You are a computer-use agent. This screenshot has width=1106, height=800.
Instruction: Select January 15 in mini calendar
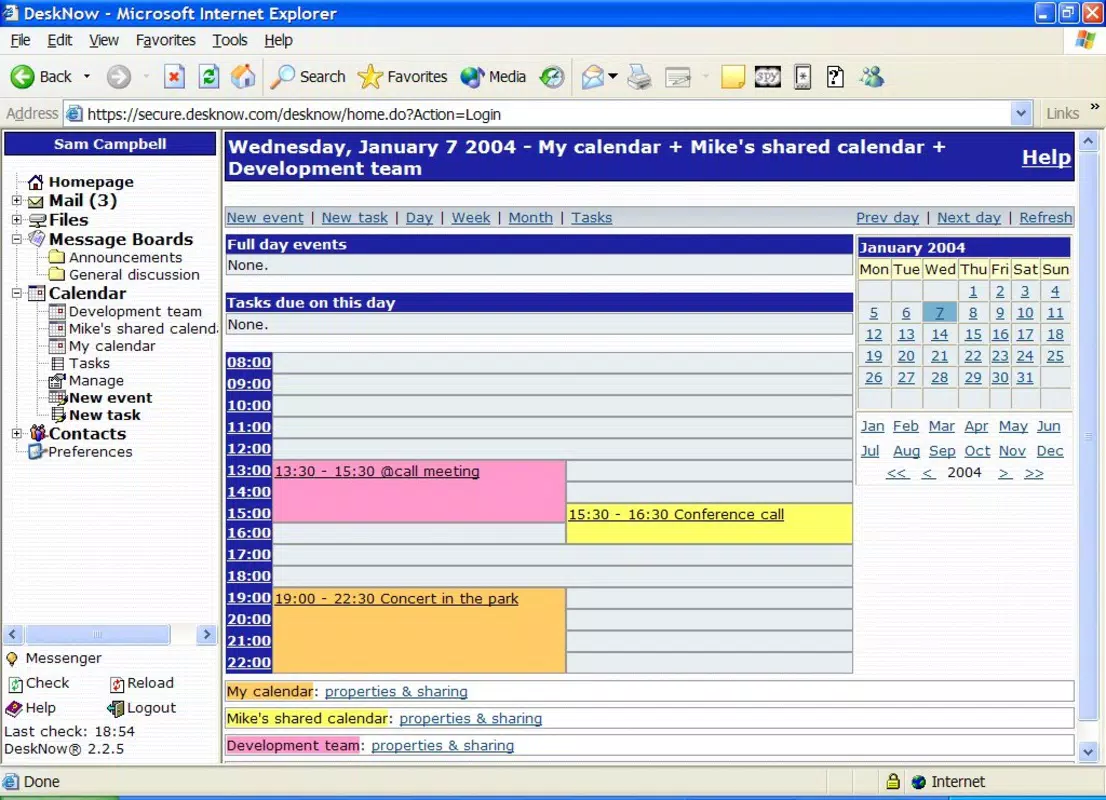point(973,334)
